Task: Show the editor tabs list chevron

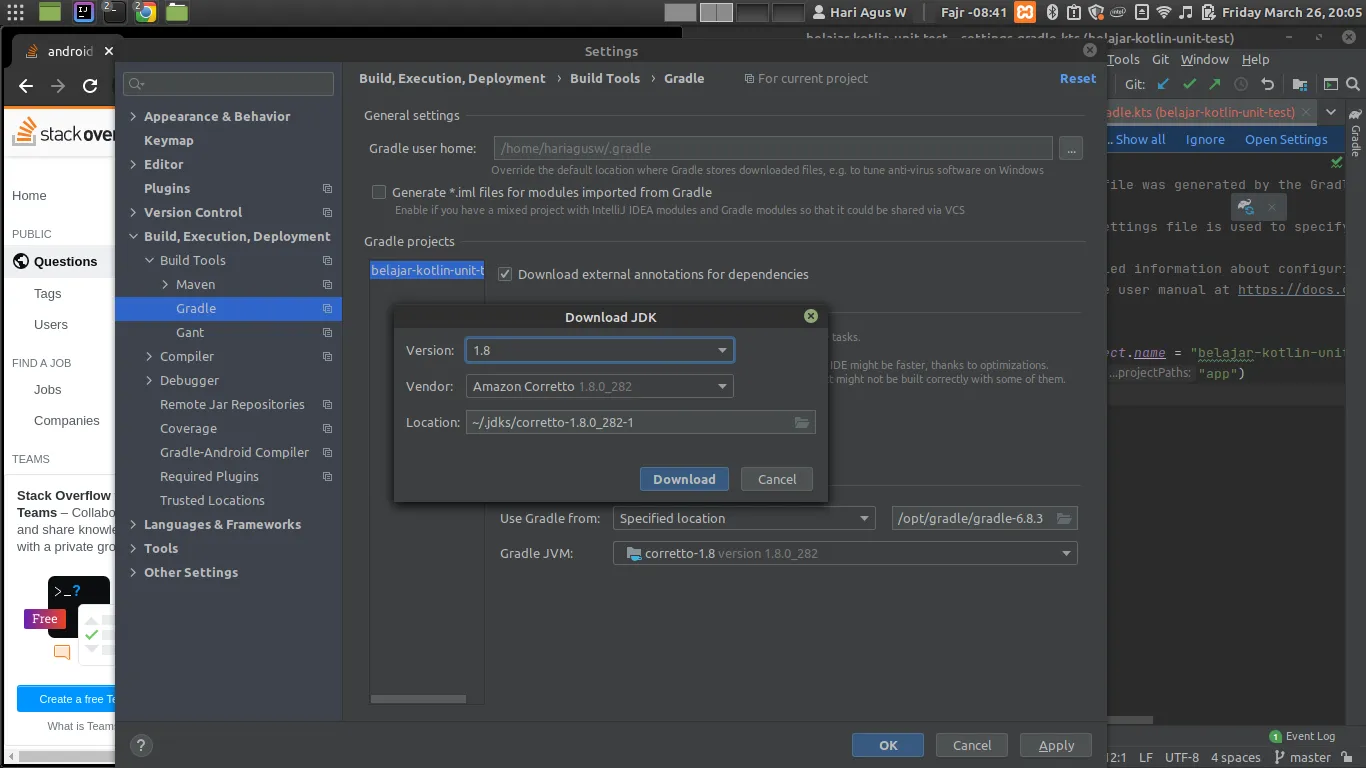Action: [x=1331, y=112]
